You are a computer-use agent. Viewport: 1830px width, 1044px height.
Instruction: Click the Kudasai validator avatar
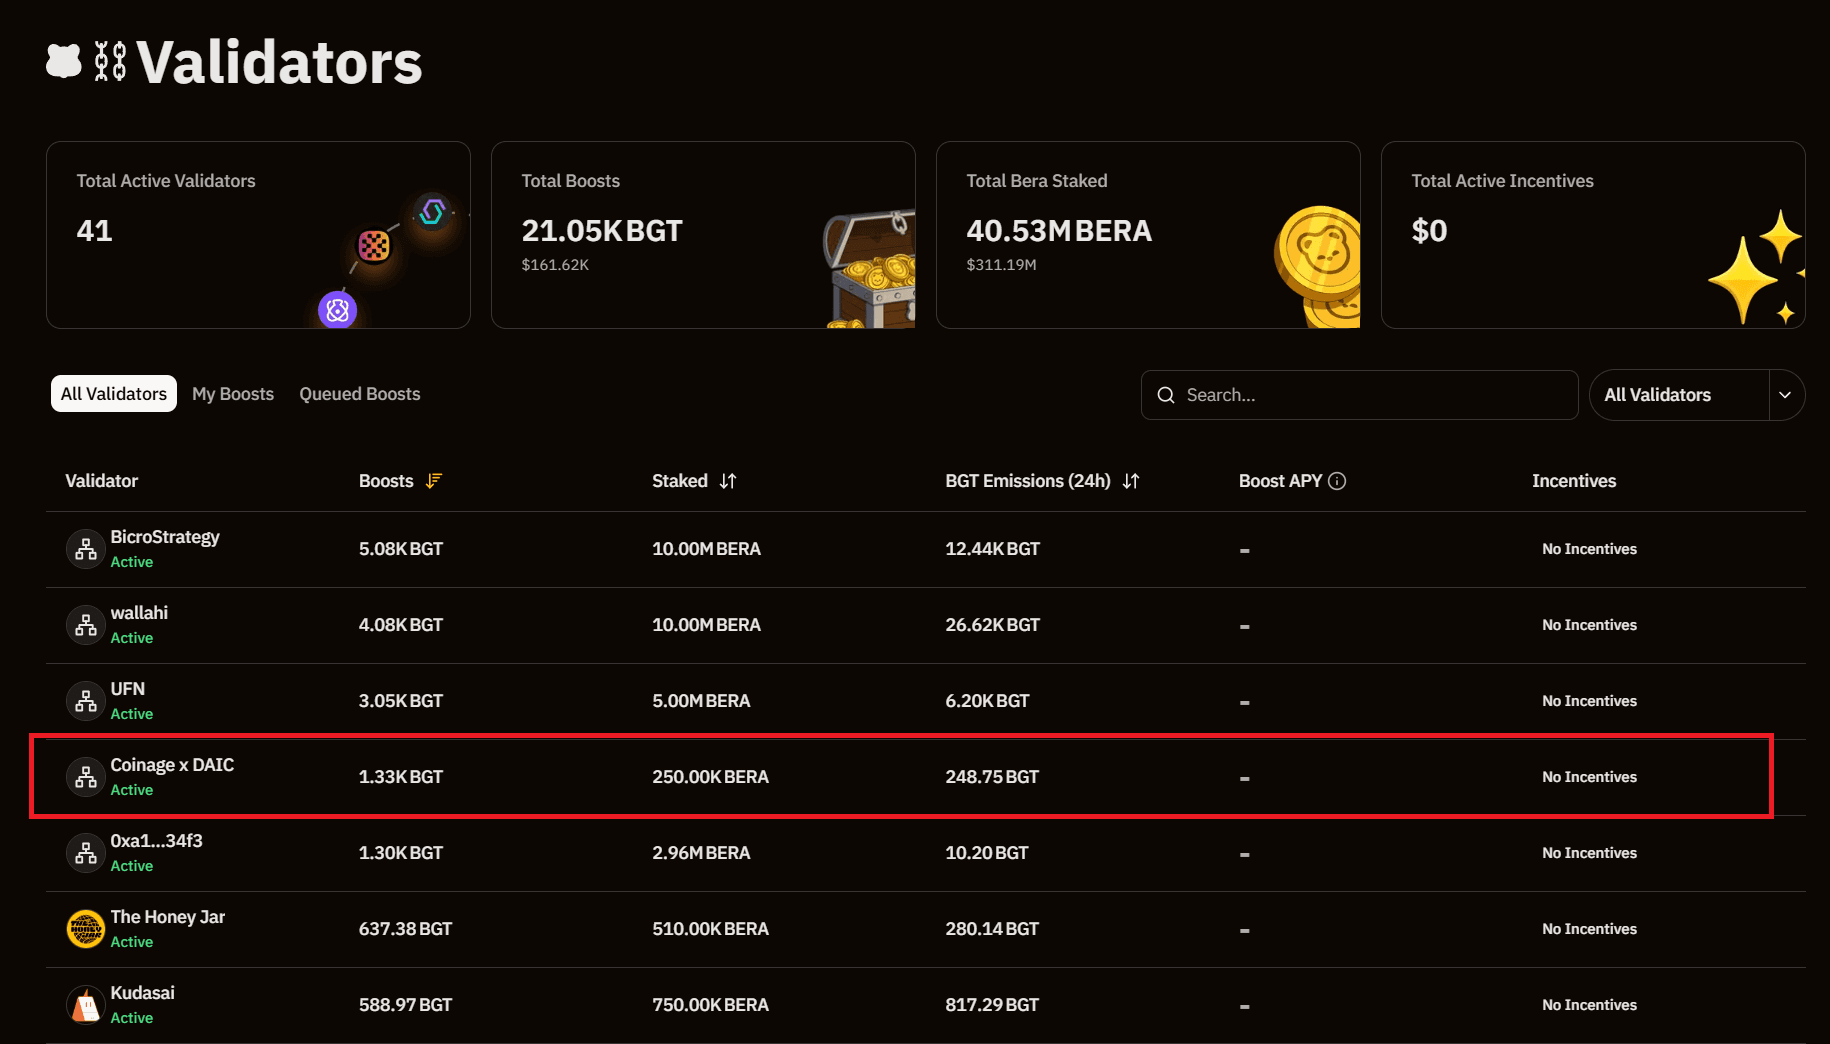(x=85, y=1005)
